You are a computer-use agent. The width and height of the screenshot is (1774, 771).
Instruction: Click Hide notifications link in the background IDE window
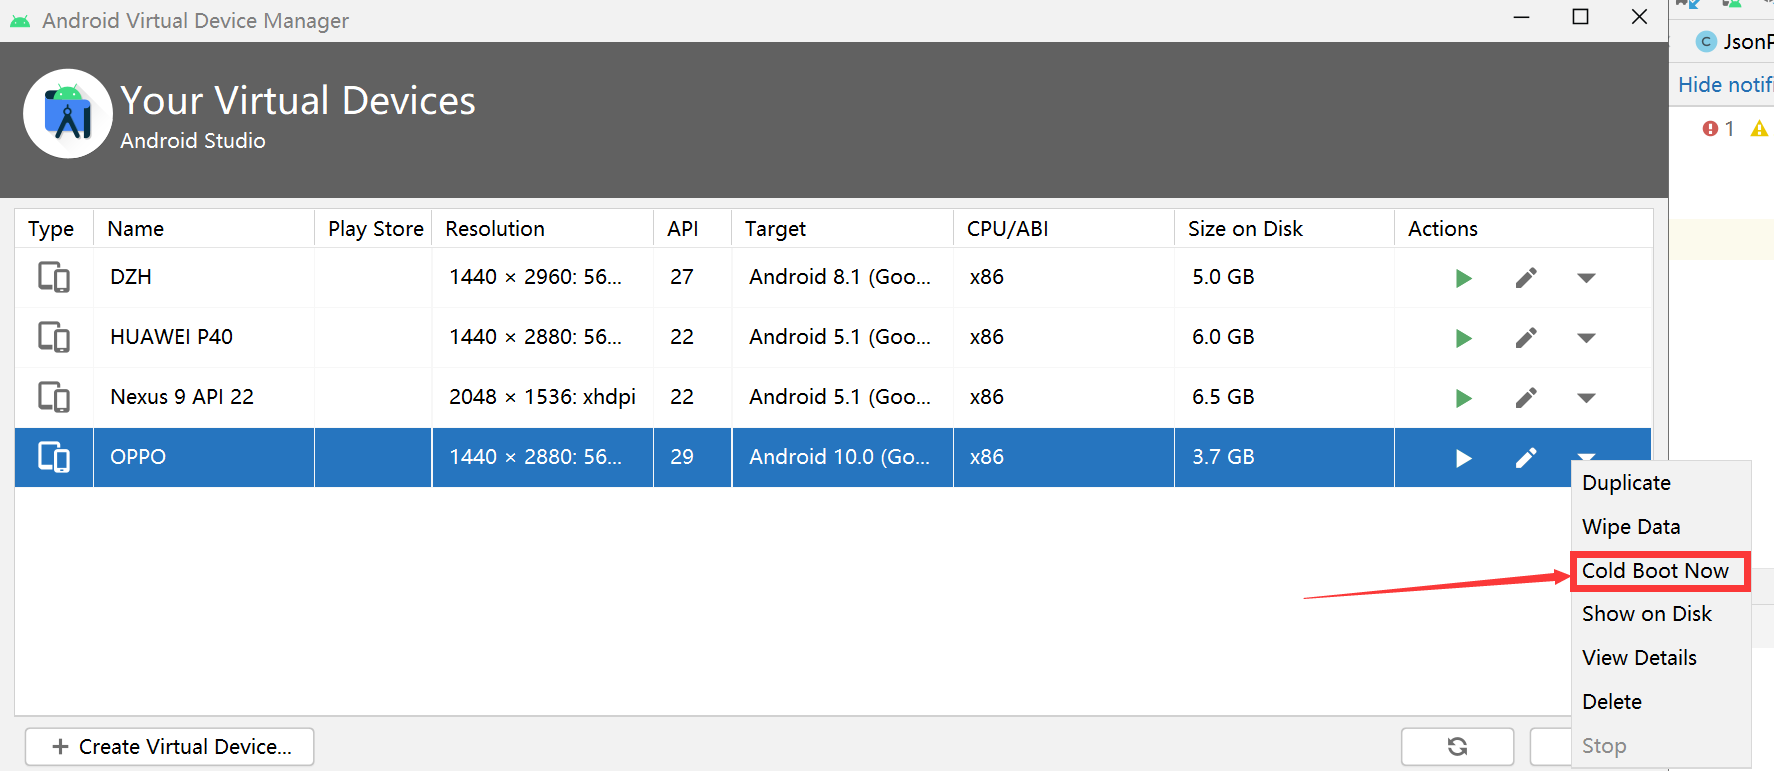(x=1726, y=85)
